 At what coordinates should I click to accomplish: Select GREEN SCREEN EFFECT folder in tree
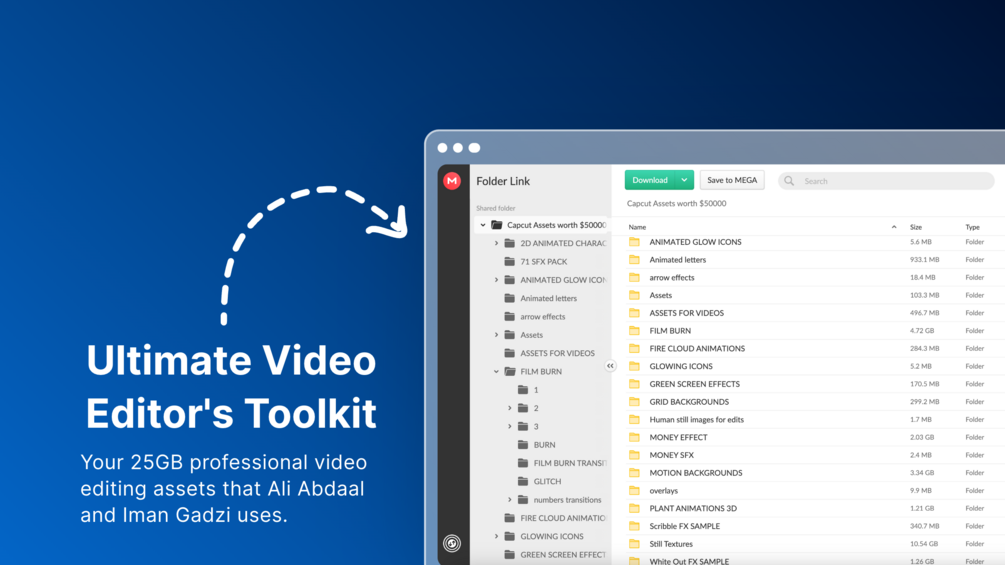point(563,555)
